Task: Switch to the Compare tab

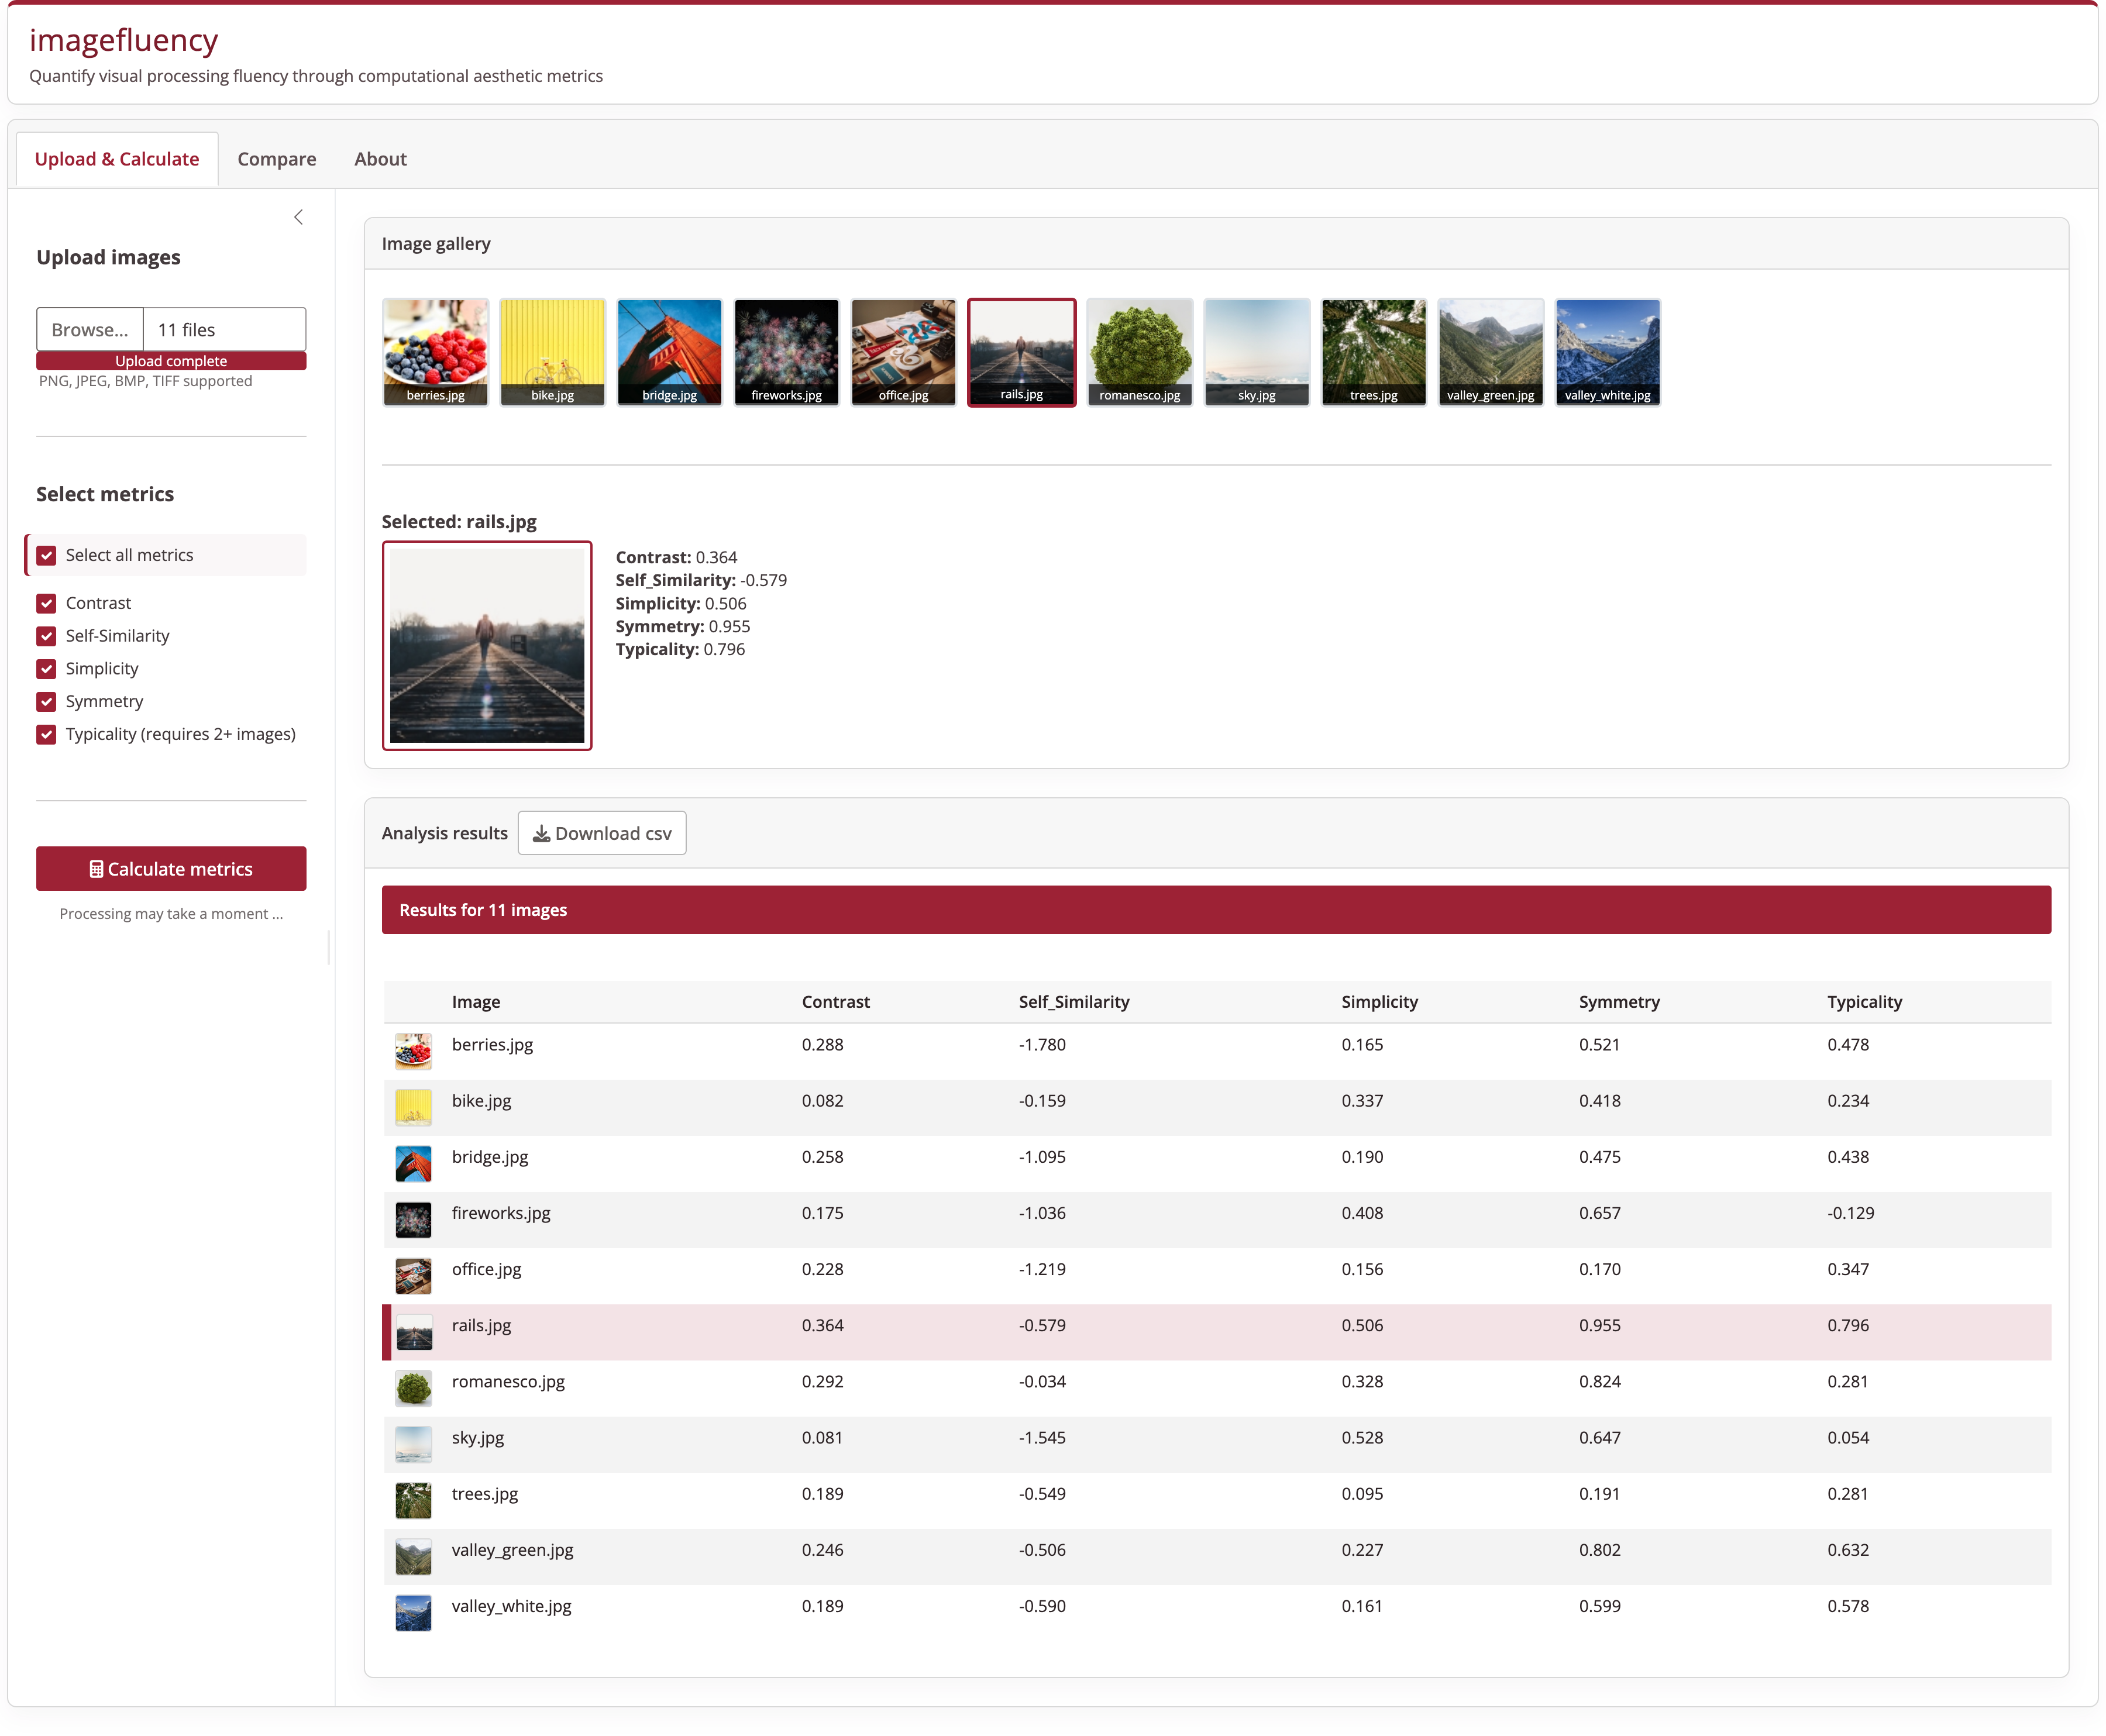Action: click(x=276, y=158)
